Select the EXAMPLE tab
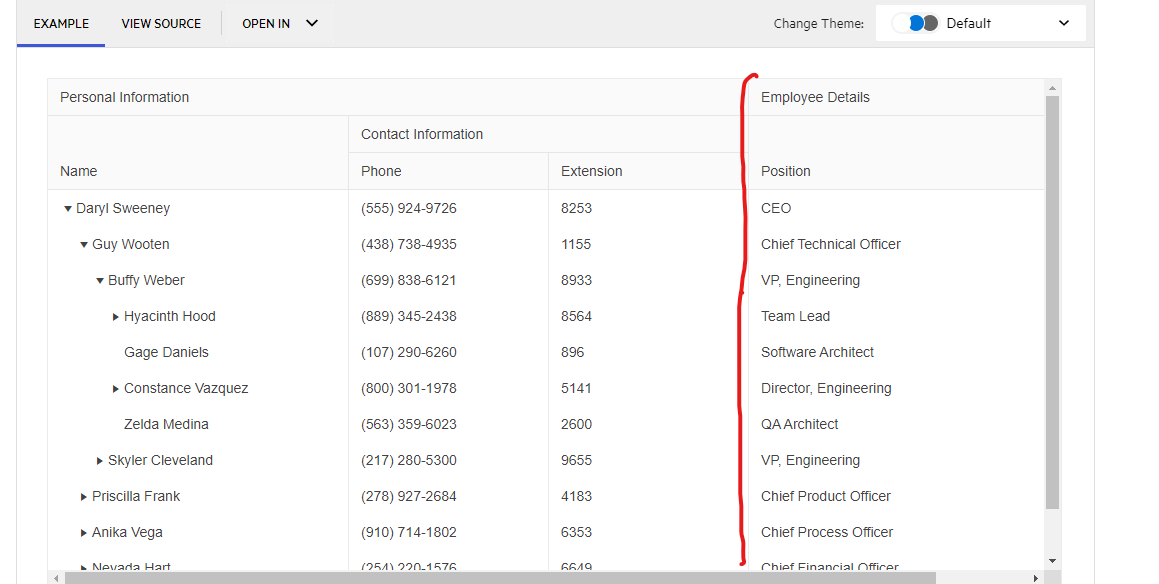This screenshot has height=584, width=1159. pos(61,23)
